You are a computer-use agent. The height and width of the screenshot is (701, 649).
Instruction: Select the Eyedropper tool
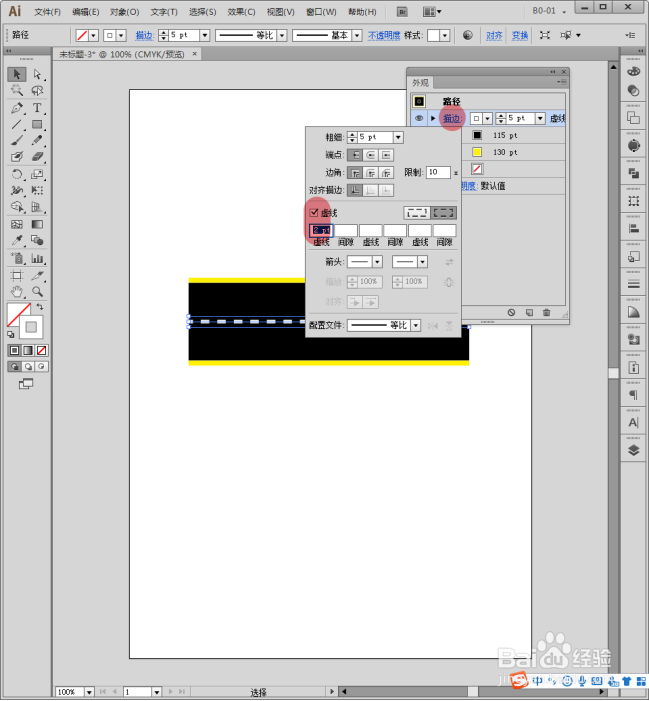(17, 241)
